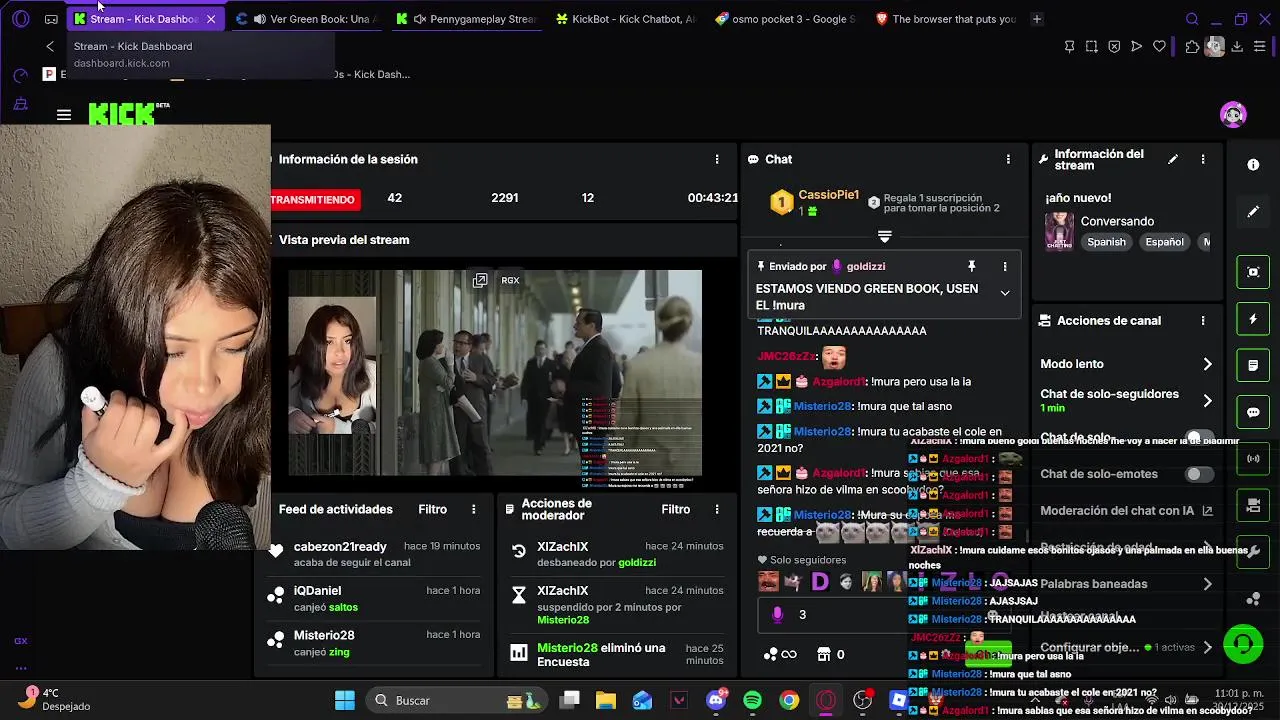Click the chat bubble sidebar icon
1280x720 pixels.
click(x=1253, y=412)
